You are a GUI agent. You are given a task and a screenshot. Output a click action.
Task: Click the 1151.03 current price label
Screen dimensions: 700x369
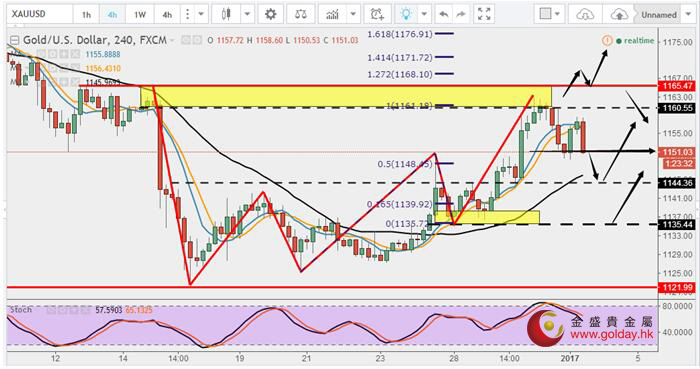coord(677,152)
